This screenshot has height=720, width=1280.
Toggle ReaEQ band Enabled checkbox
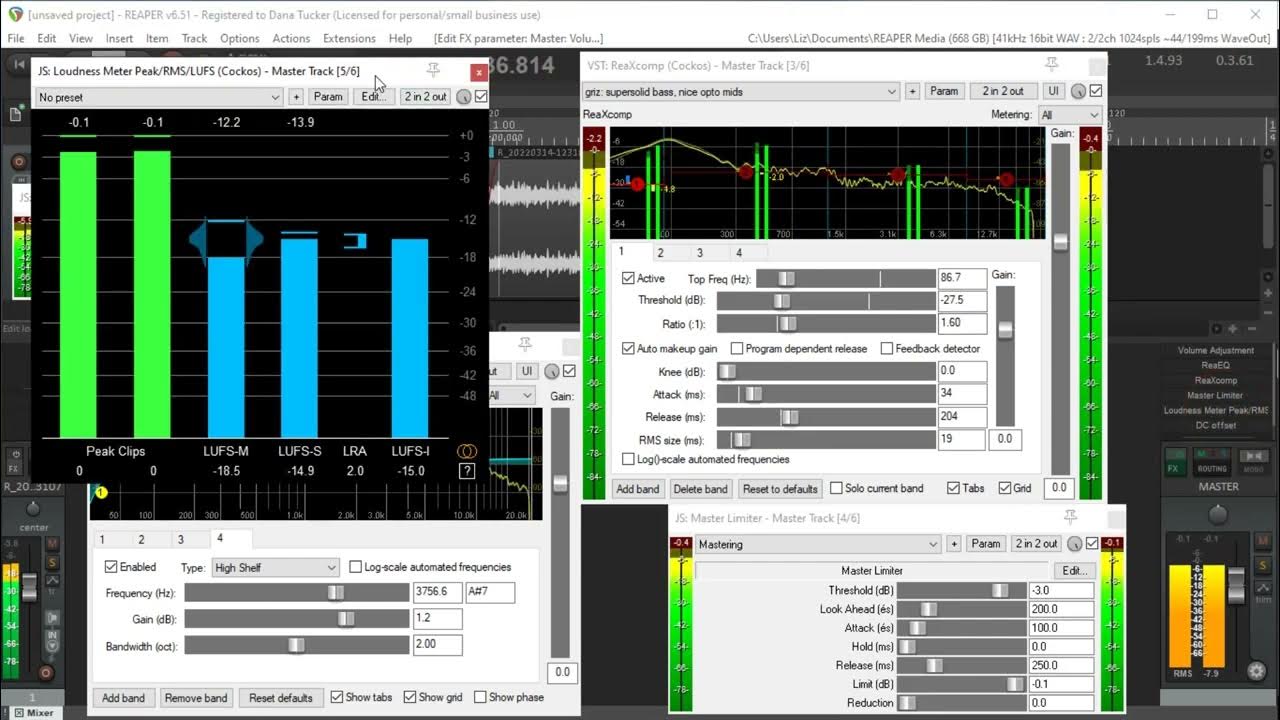[x=111, y=567]
